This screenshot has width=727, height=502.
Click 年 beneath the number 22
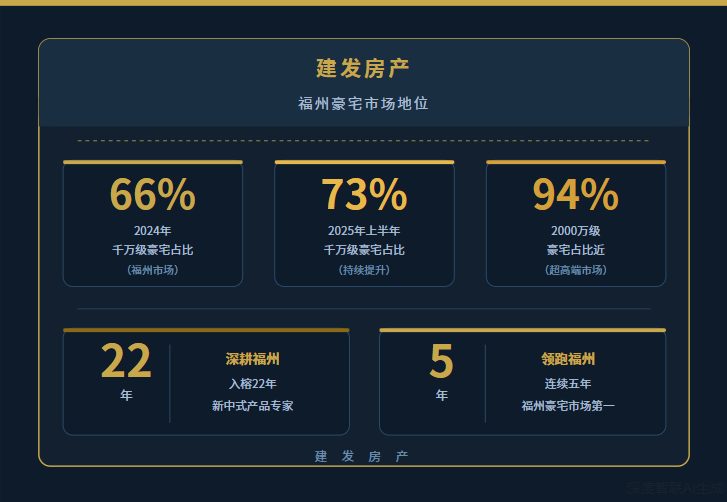126,395
